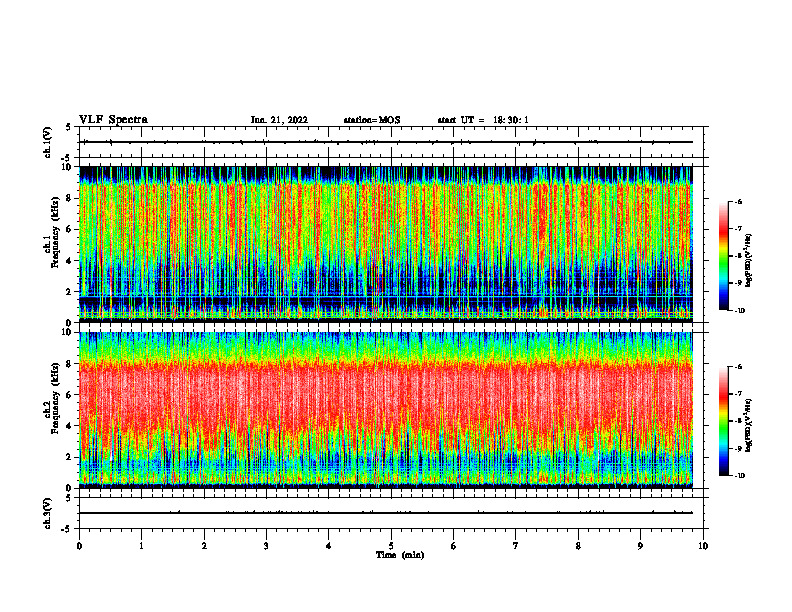Click the Time axis tick label "1"
Screen dimensions: 792x612
[x=141, y=546]
